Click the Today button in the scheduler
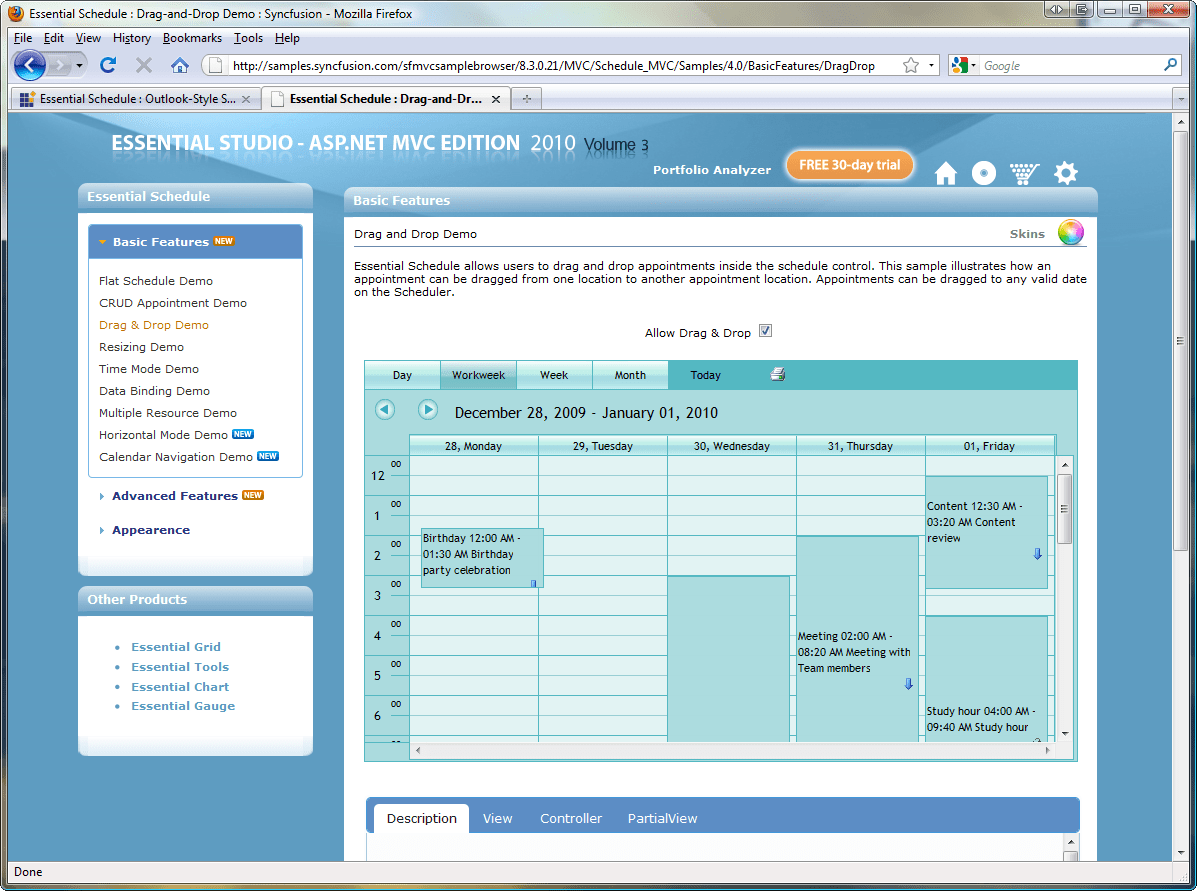1197x891 pixels. tap(705, 374)
